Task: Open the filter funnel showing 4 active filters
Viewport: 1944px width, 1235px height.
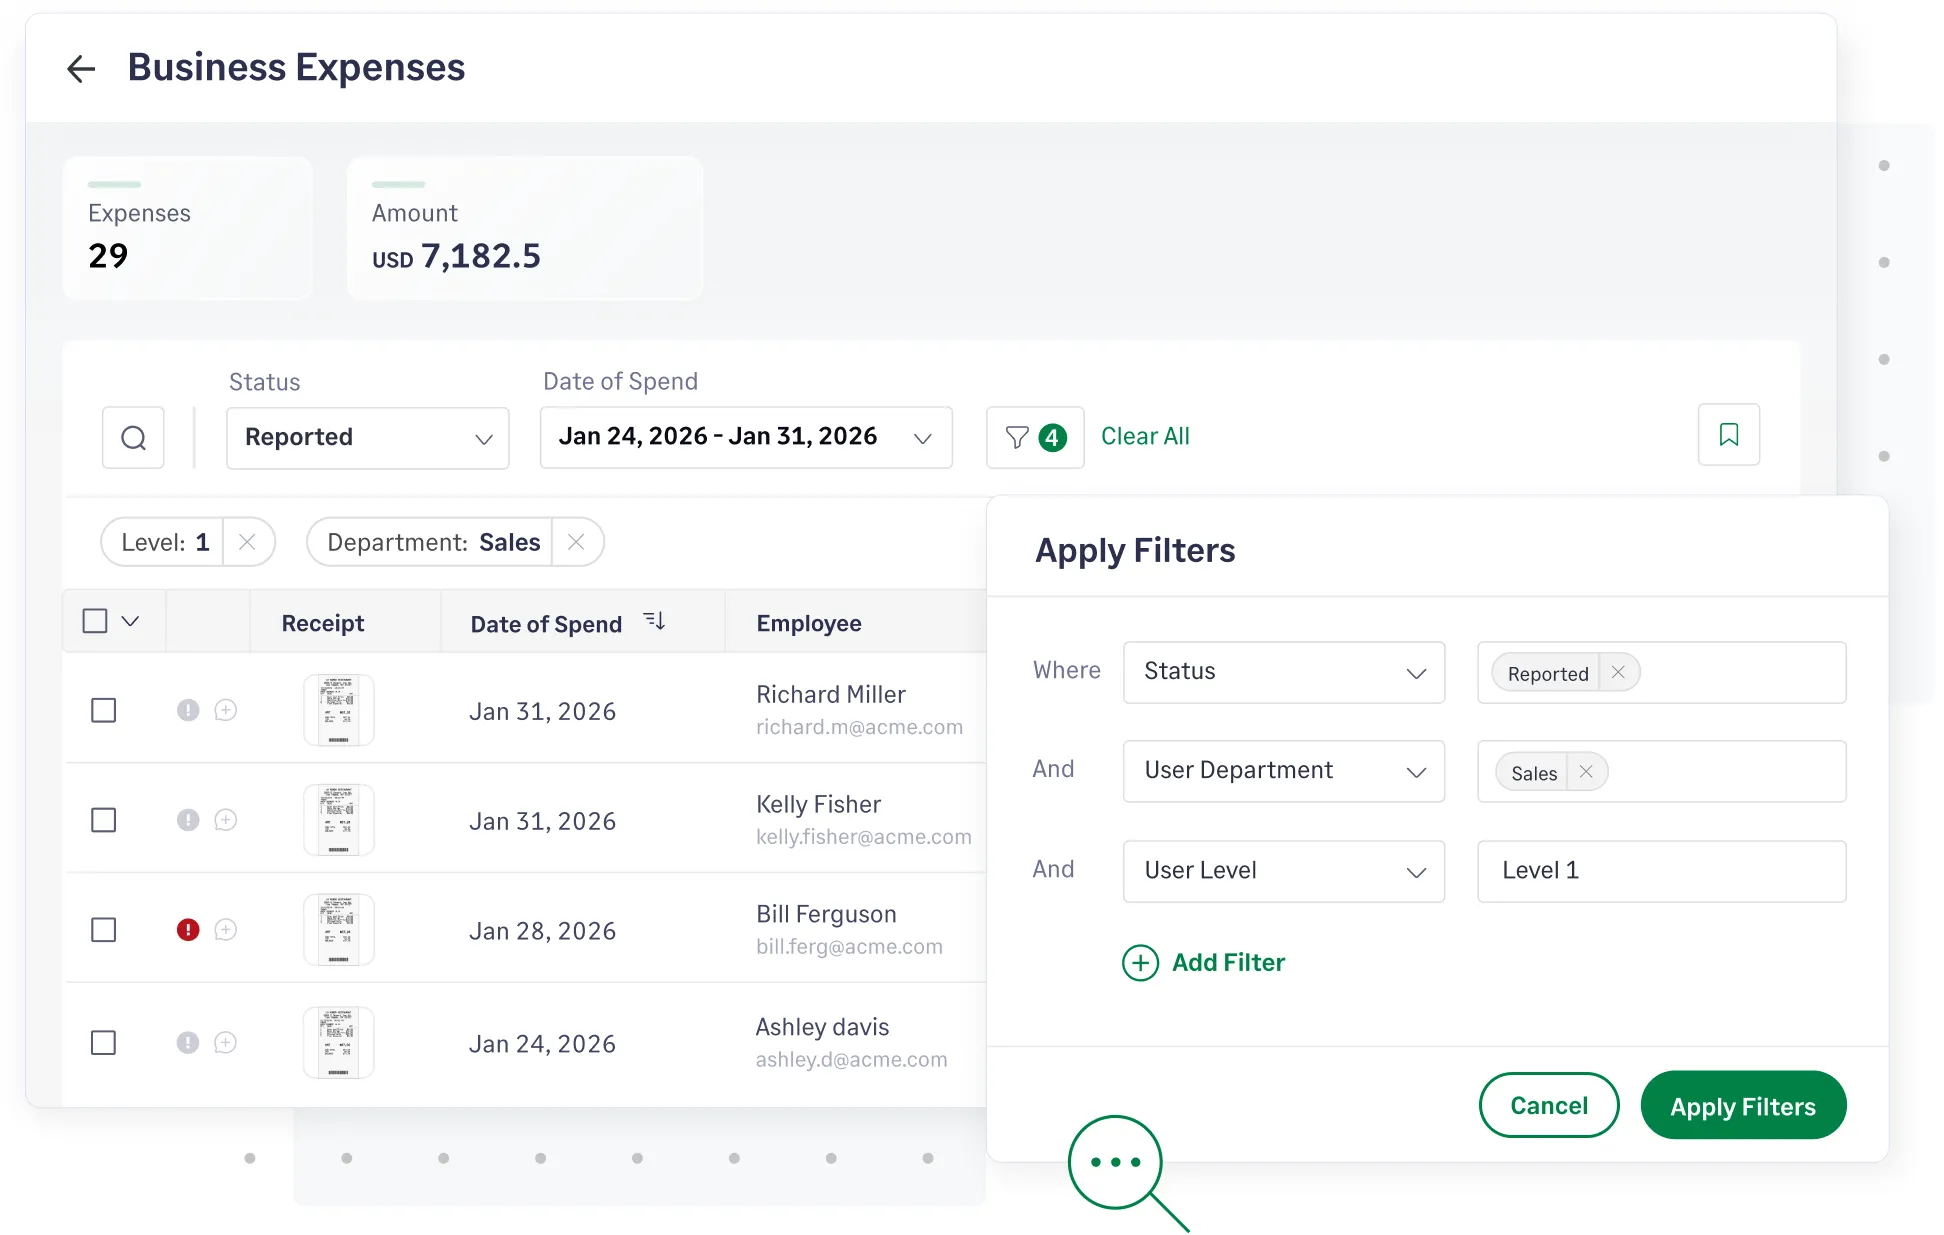Action: 1034,437
